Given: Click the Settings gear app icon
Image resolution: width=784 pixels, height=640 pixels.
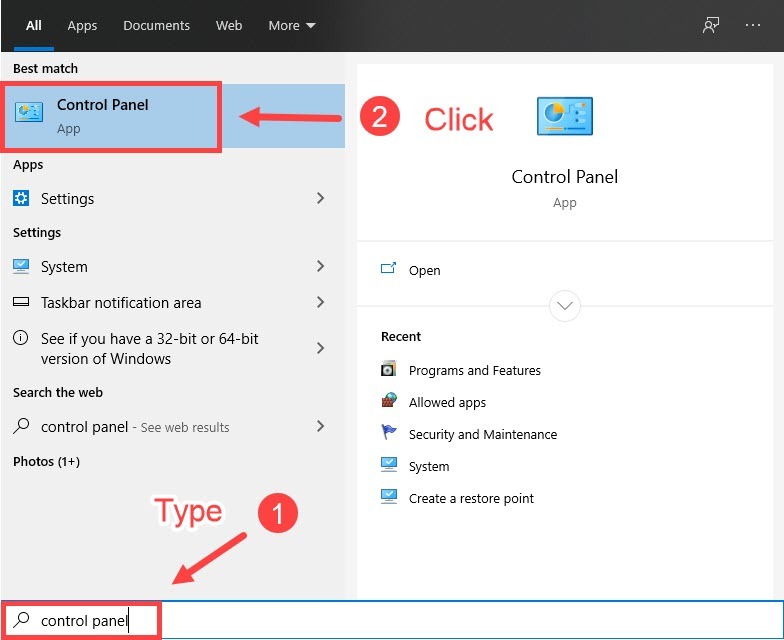Looking at the screenshot, I should point(21,198).
